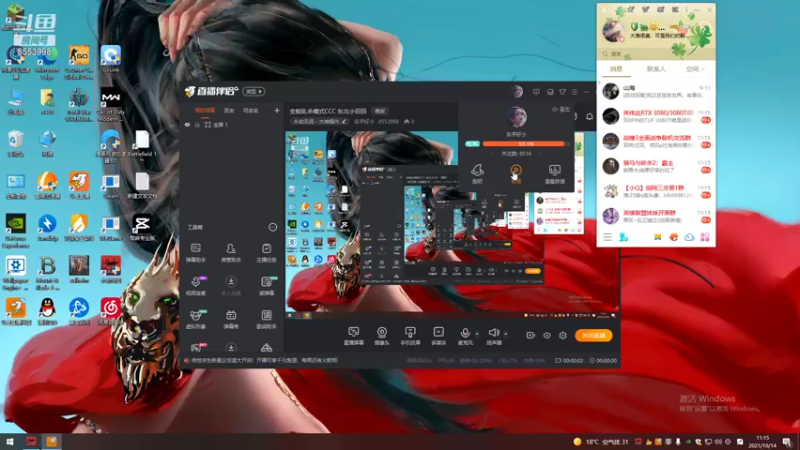Open the 直播数据 icon in the profile popup

(x=555, y=173)
